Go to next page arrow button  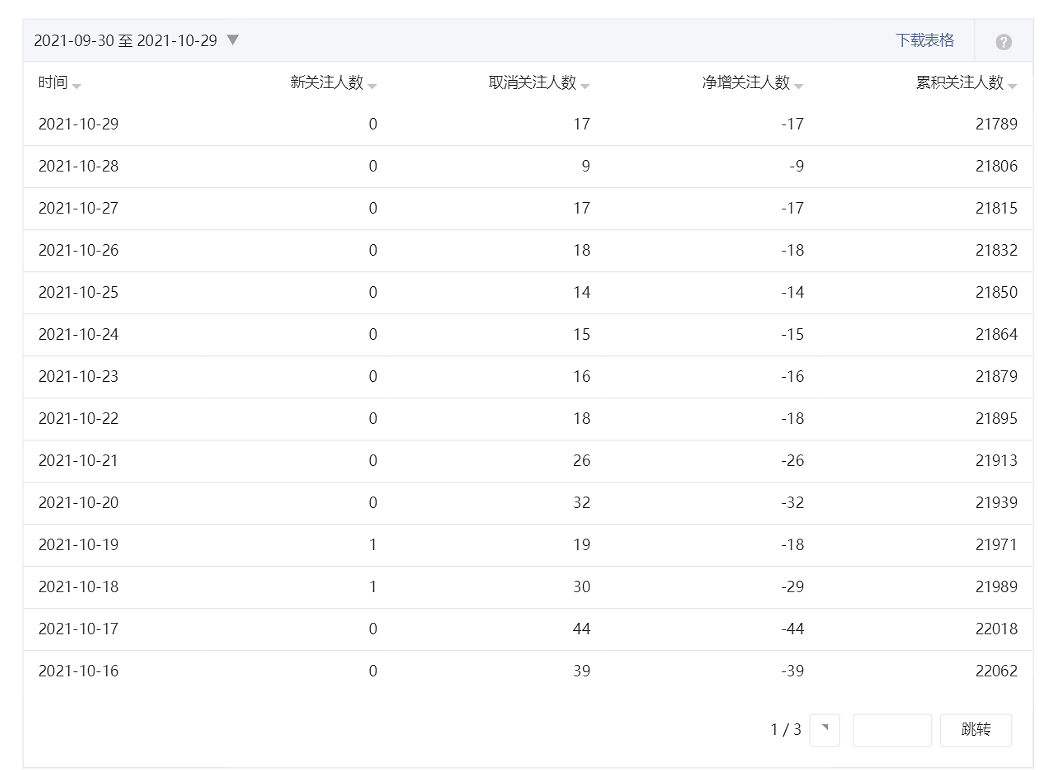824,730
